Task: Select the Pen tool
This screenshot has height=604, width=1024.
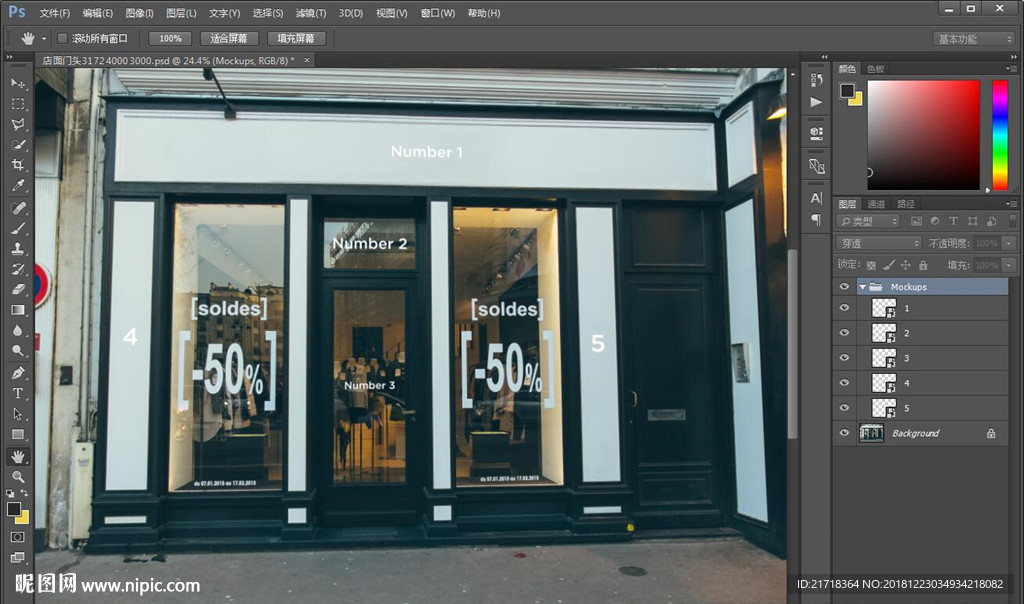Action: (18, 373)
